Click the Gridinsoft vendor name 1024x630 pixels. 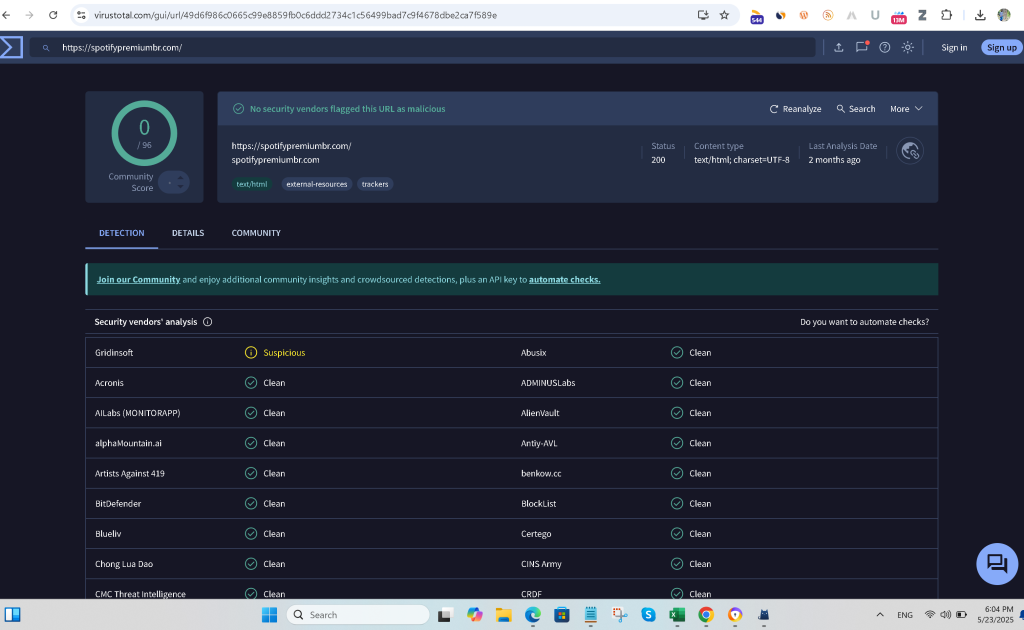tap(114, 353)
